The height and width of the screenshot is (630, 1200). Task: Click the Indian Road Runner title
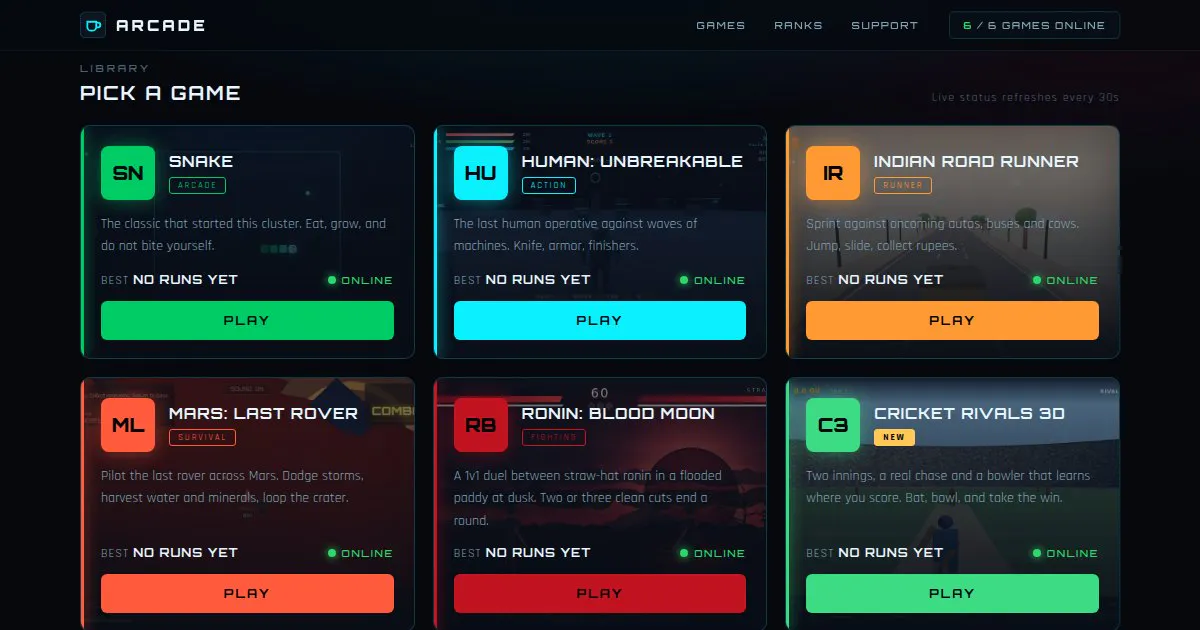click(976, 161)
